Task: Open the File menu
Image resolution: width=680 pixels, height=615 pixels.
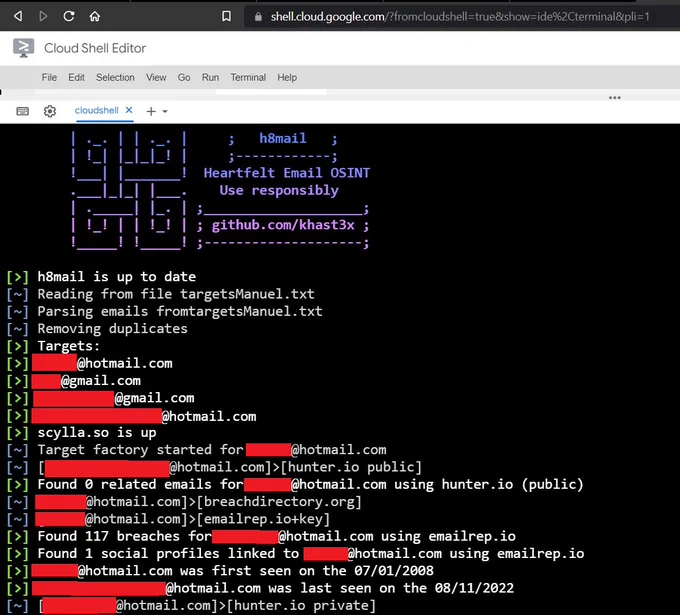Action: point(49,77)
